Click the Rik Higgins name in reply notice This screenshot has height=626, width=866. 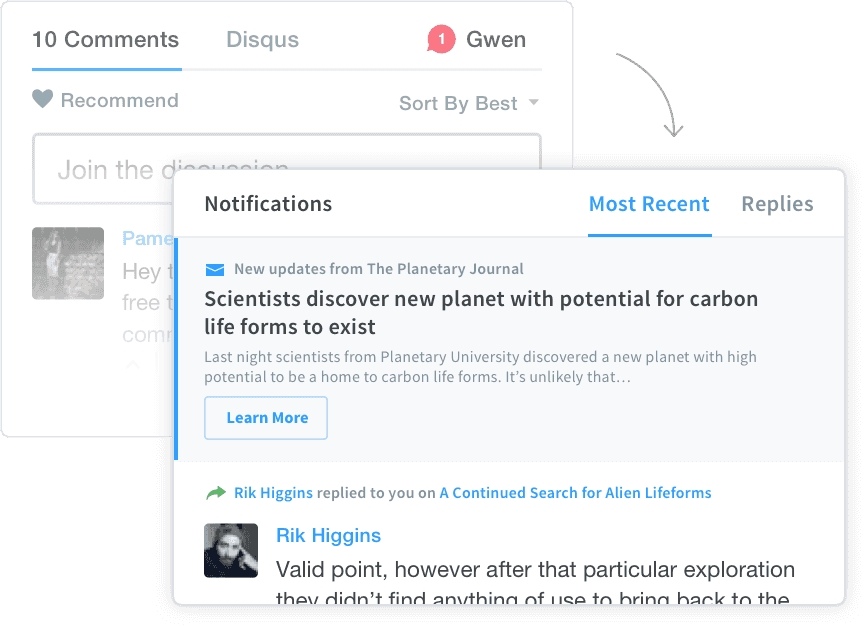point(273,493)
